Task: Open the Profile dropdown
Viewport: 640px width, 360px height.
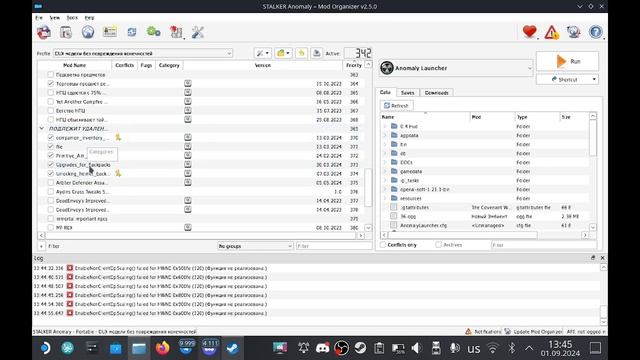Action: [143, 53]
